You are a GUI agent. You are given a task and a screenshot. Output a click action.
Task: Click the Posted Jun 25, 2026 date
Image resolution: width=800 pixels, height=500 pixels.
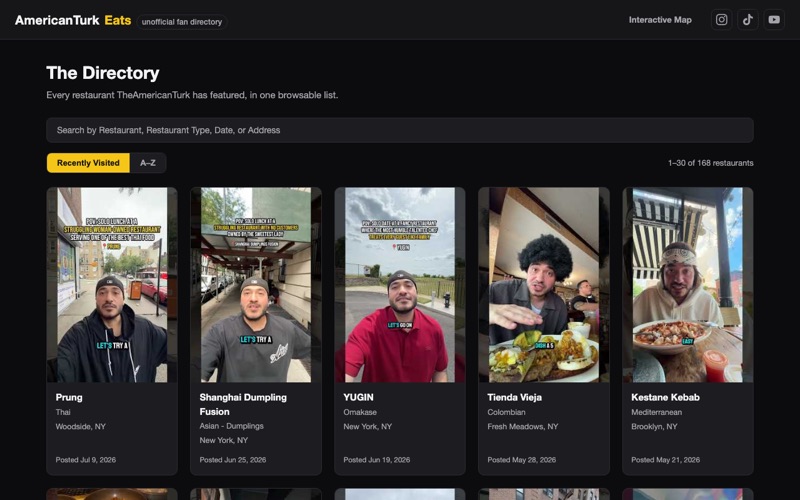(x=233, y=460)
